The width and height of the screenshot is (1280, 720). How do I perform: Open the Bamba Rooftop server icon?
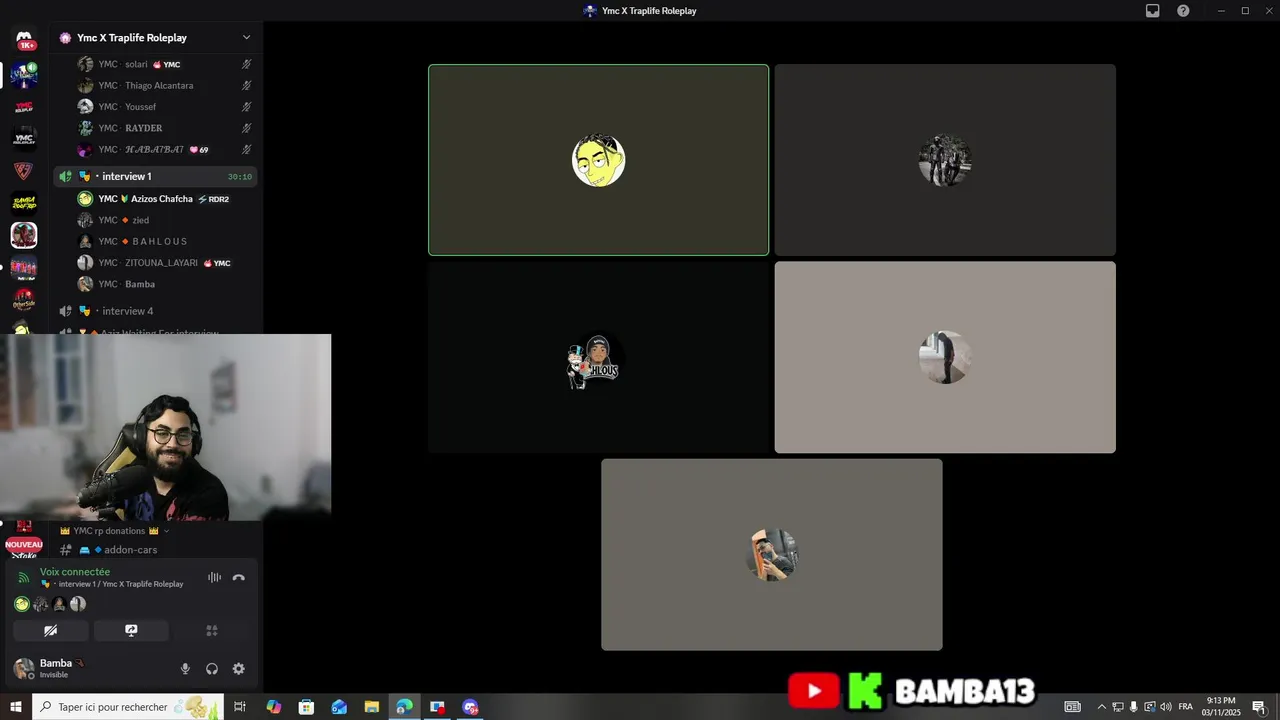[24, 203]
